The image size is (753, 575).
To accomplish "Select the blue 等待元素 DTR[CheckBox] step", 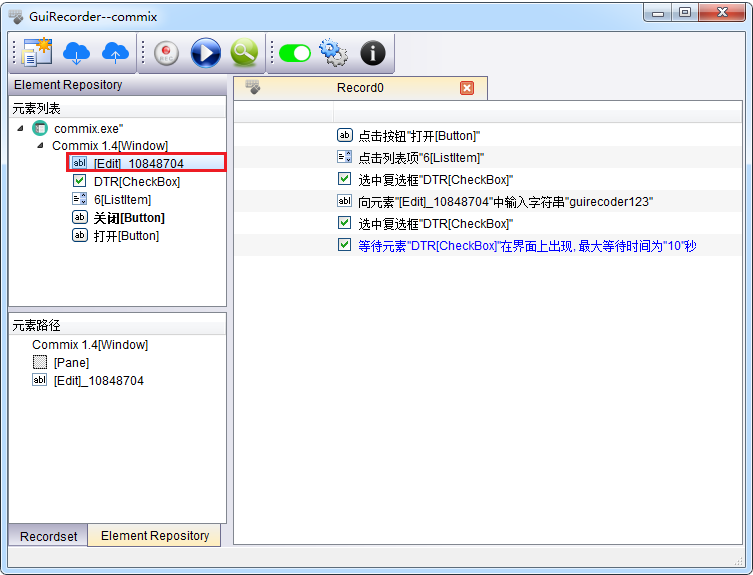I will click(488, 246).
